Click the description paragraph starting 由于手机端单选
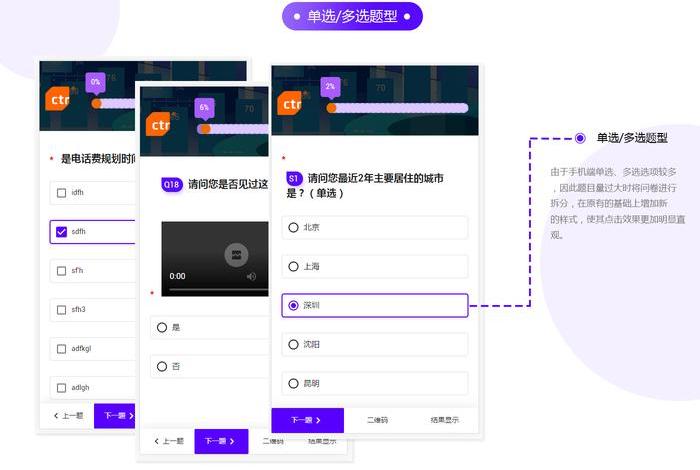The width and height of the screenshot is (700, 470). click(617, 204)
